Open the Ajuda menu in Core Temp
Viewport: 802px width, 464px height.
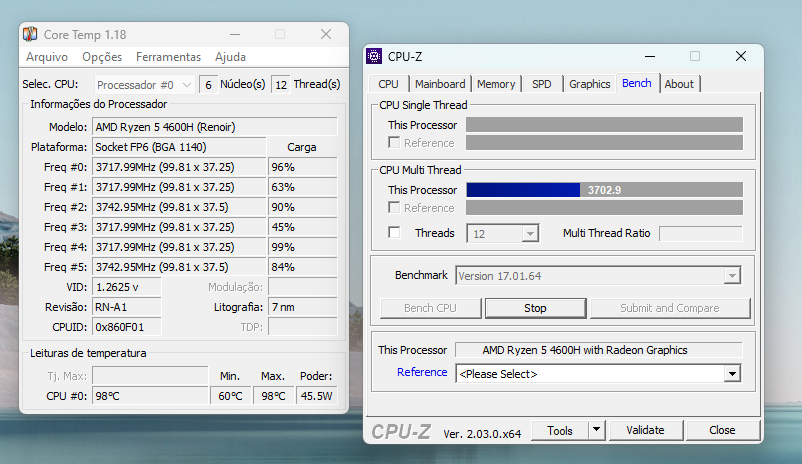point(230,57)
